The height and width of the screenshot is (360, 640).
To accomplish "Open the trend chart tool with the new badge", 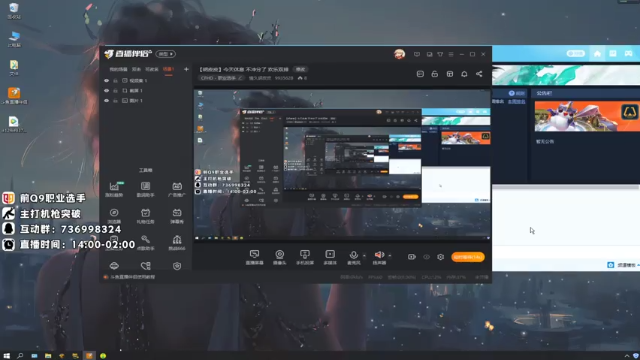I will pos(114,189).
